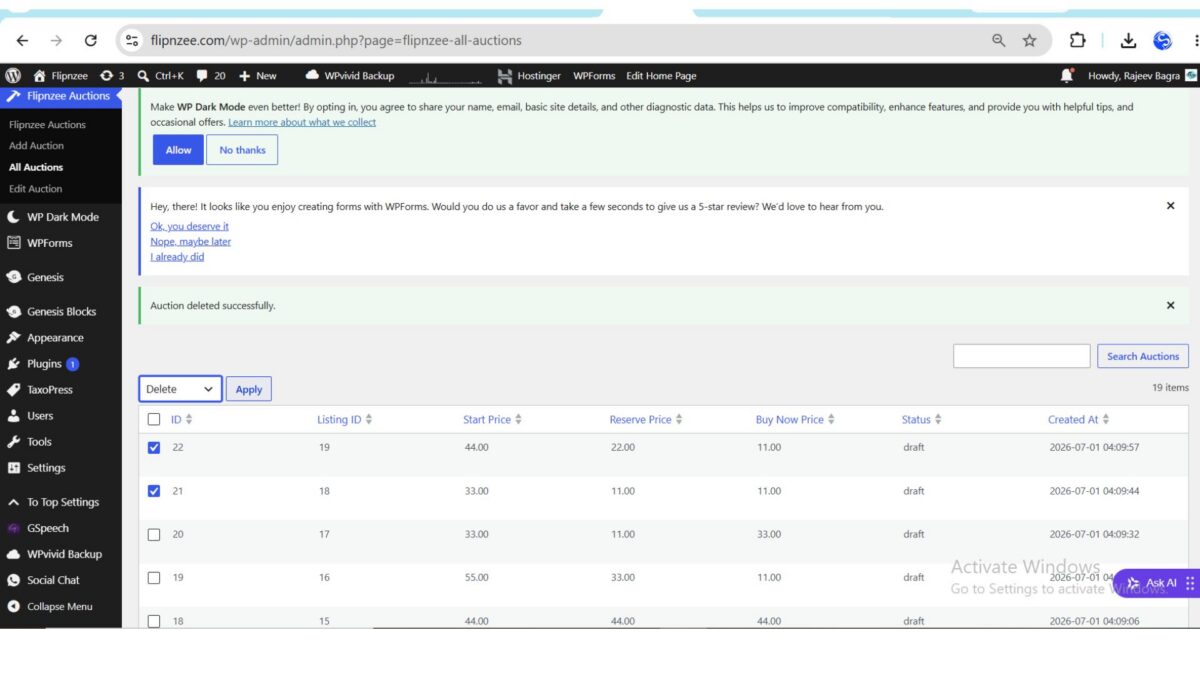Click the browser address bar URL

pyautogui.click(x=336, y=41)
